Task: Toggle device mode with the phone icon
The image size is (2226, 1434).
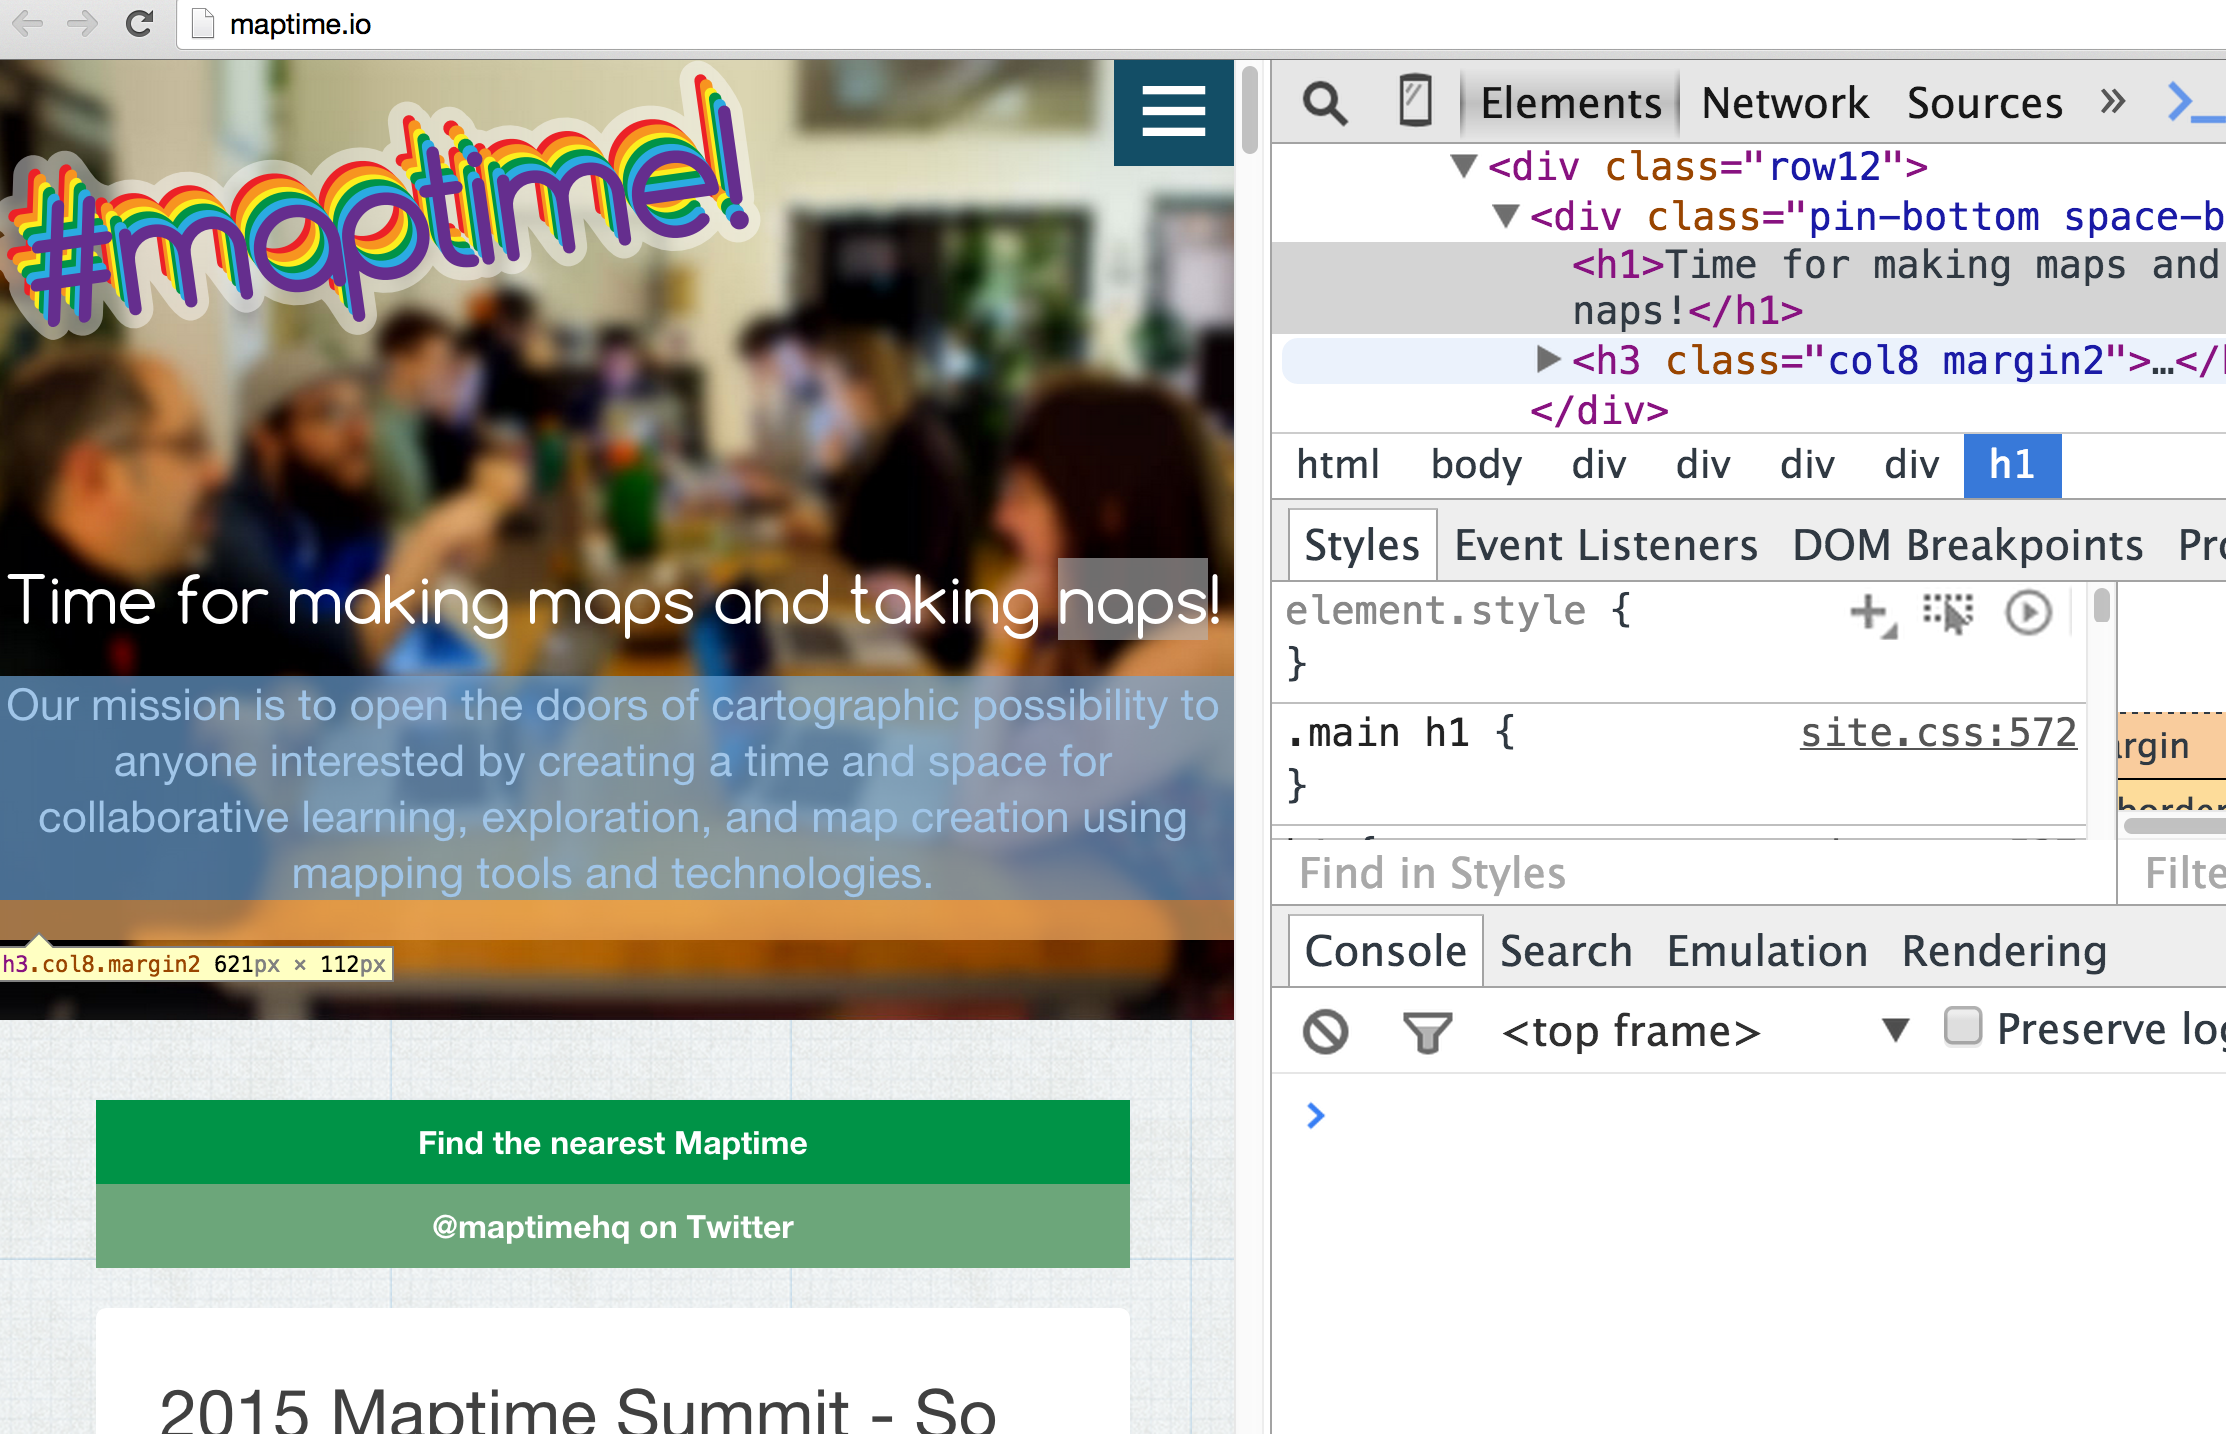Action: tap(1414, 101)
